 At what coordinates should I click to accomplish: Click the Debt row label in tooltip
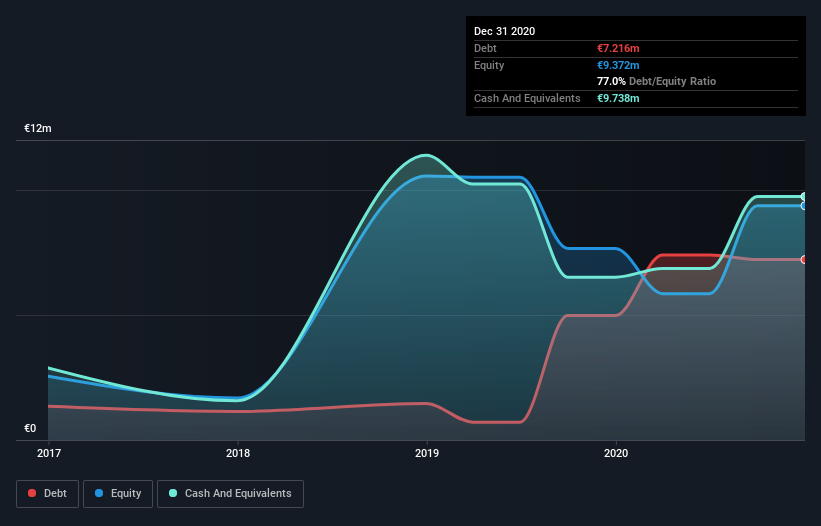[485, 48]
